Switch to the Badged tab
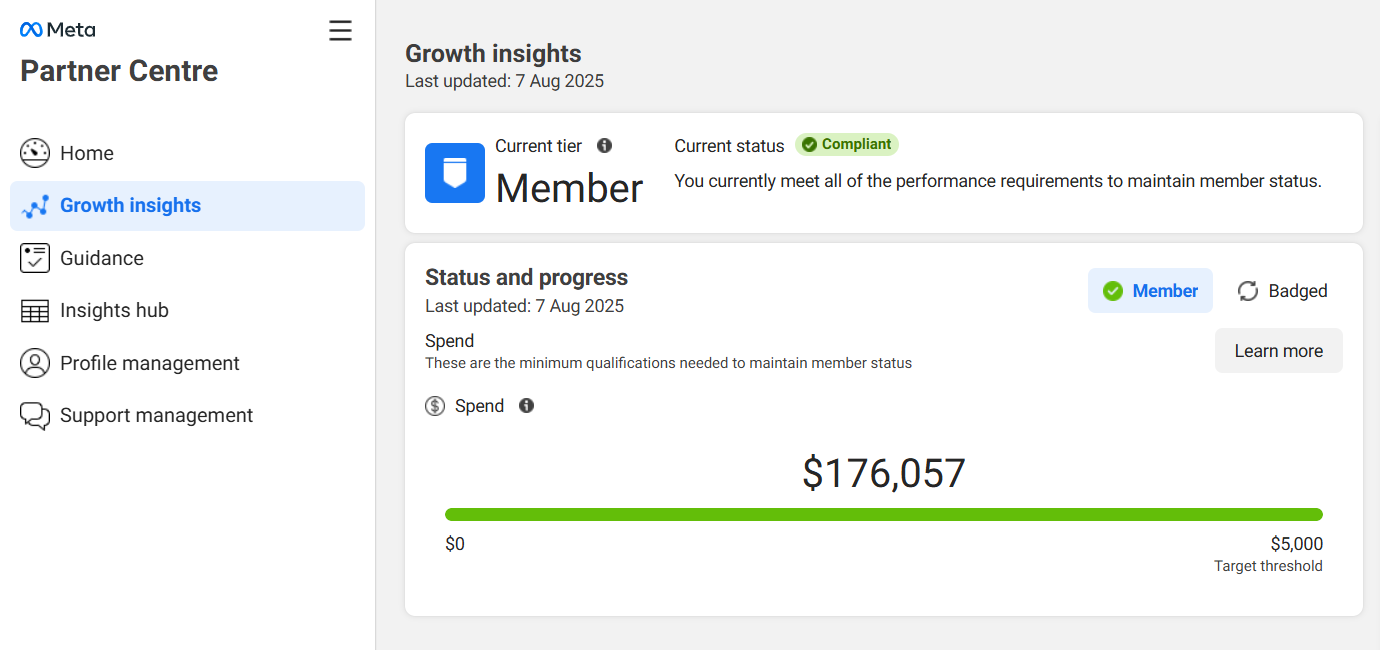Image resolution: width=1380 pixels, height=650 pixels. [x=1283, y=291]
